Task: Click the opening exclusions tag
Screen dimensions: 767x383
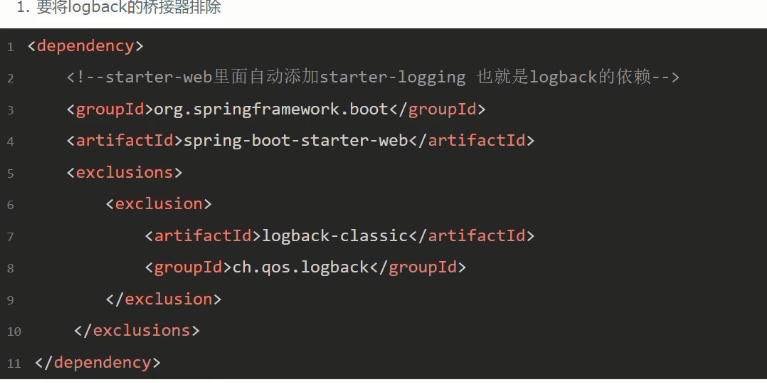Action: pos(124,172)
